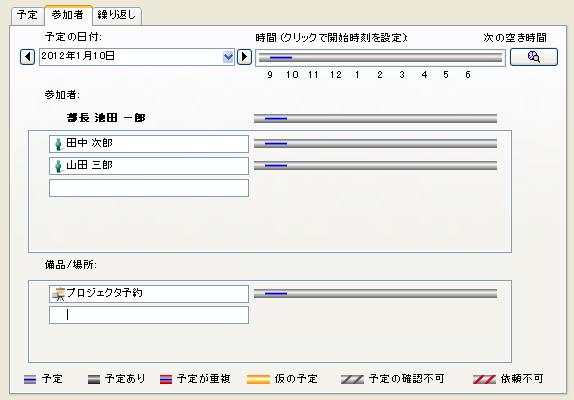Click the projector icon beside プロジェクタ予約
Screen dimensions: 574x400
pyautogui.click(x=58, y=294)
